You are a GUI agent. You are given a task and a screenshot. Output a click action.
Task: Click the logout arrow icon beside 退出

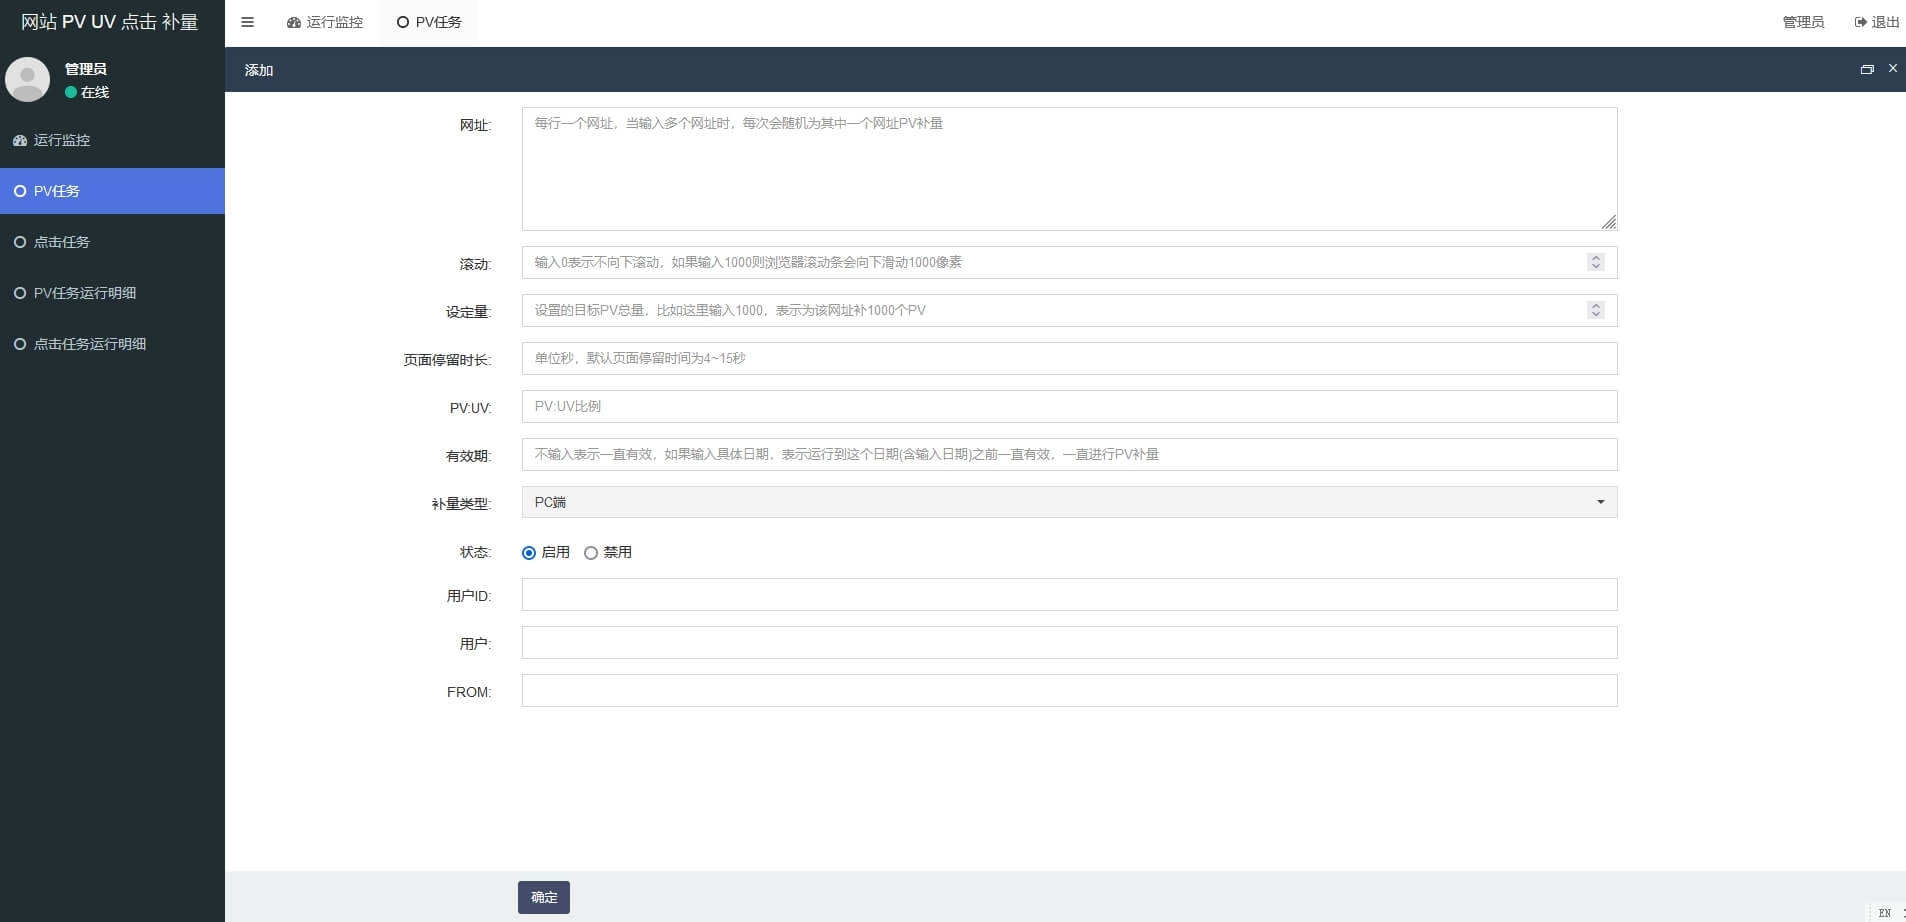1860,22
